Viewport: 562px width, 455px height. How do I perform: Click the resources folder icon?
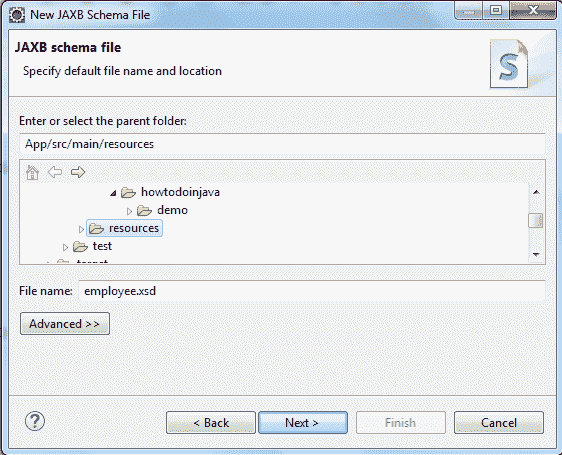(96, 228)
